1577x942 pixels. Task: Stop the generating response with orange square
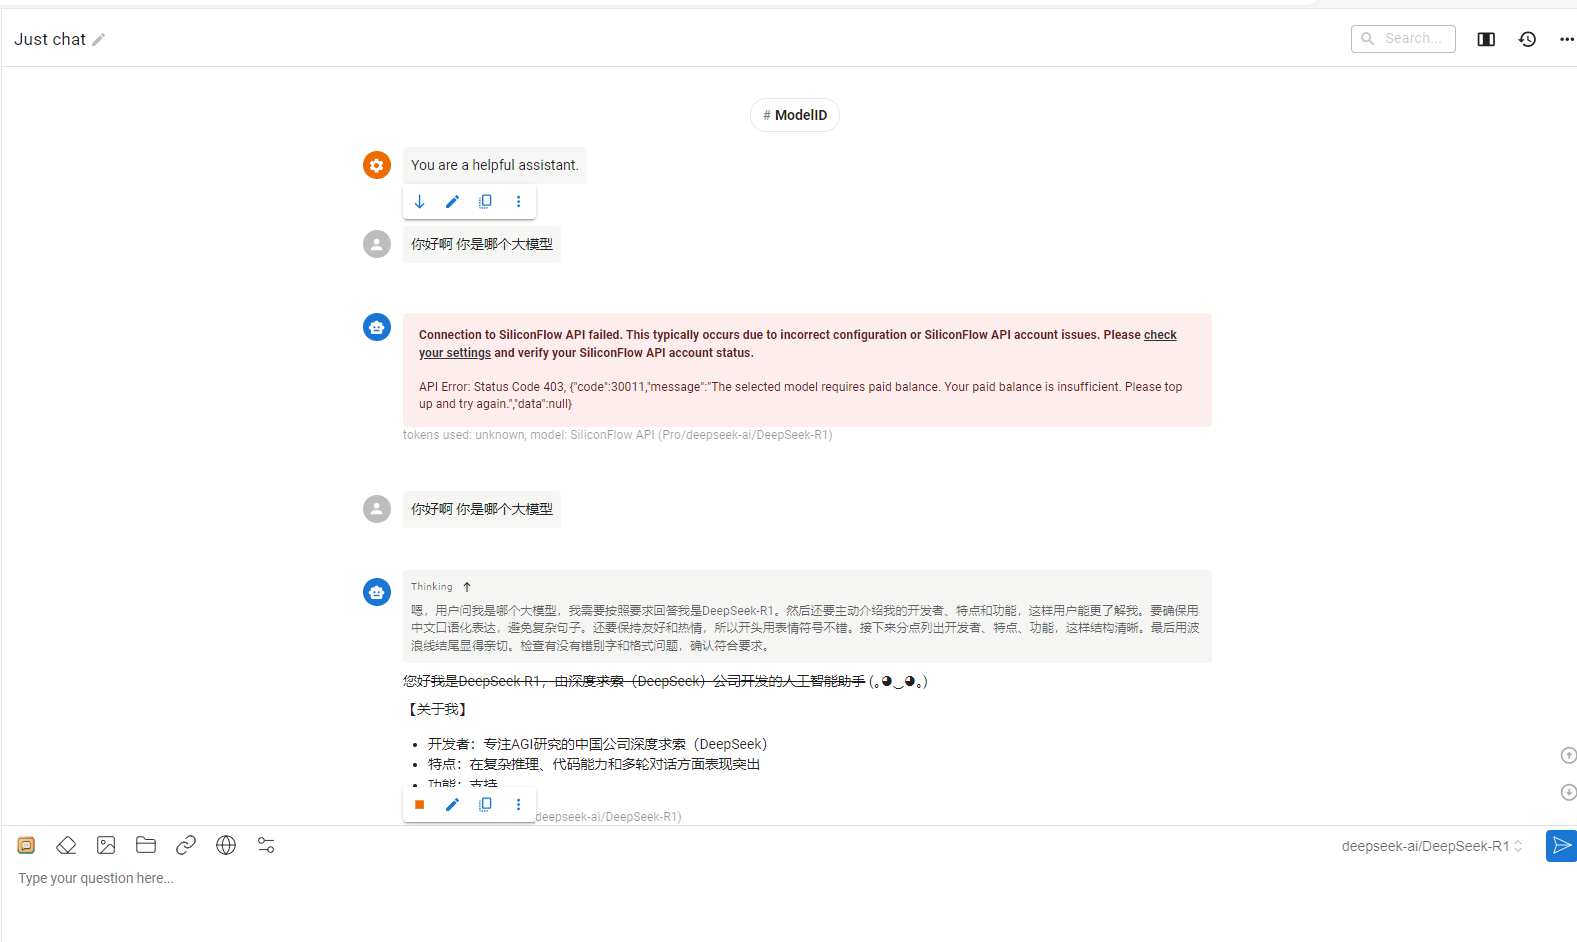coord(420,804)
